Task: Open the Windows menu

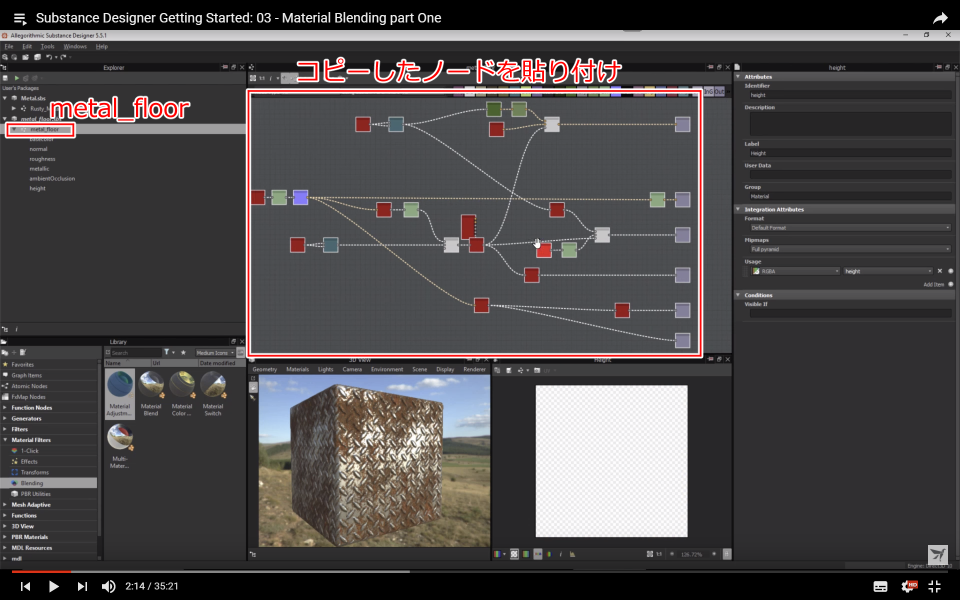Action: [75, 47]
